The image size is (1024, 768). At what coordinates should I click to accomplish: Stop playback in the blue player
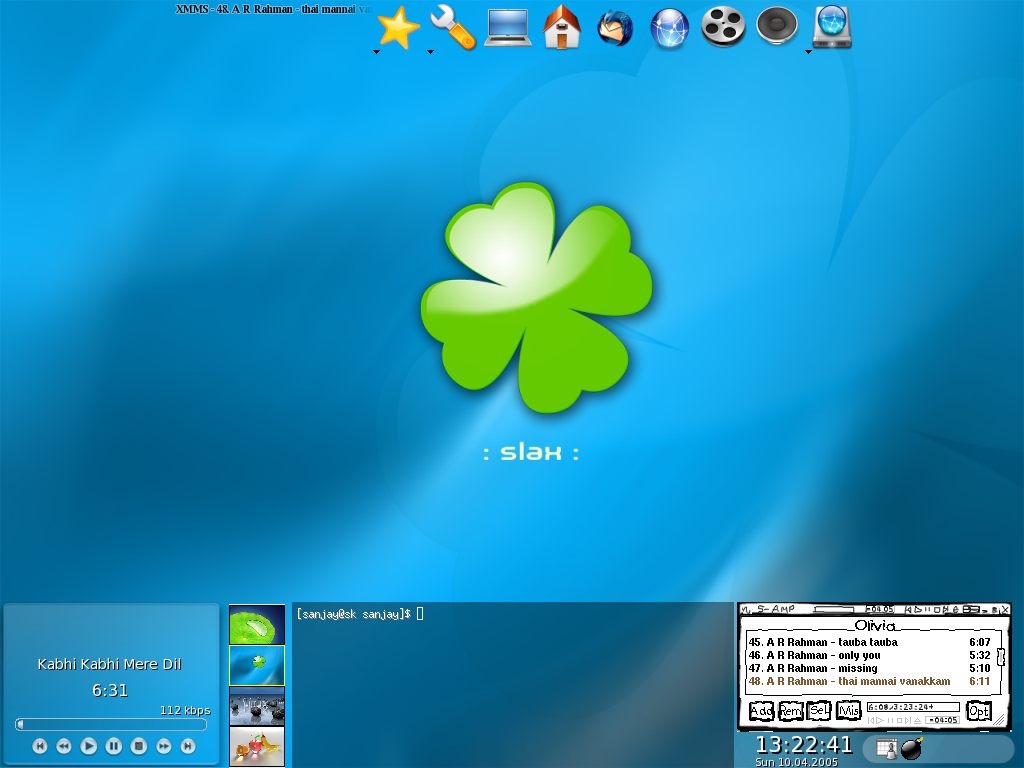138,745
